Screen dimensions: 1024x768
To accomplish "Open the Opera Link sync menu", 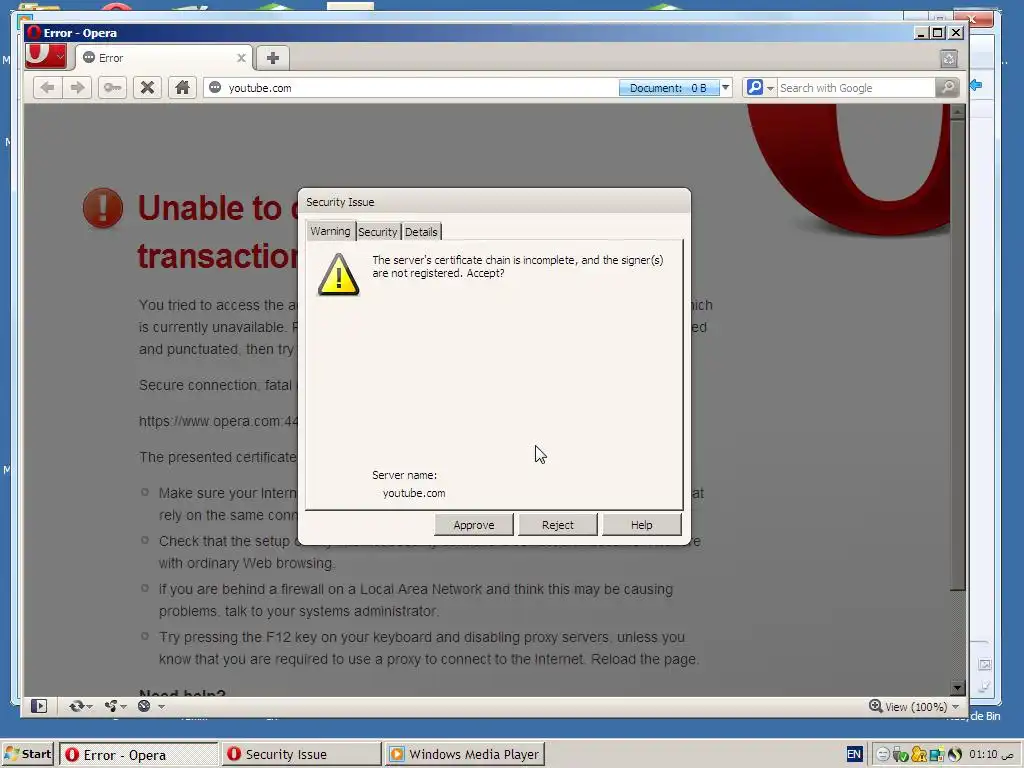I will (81, 706).
